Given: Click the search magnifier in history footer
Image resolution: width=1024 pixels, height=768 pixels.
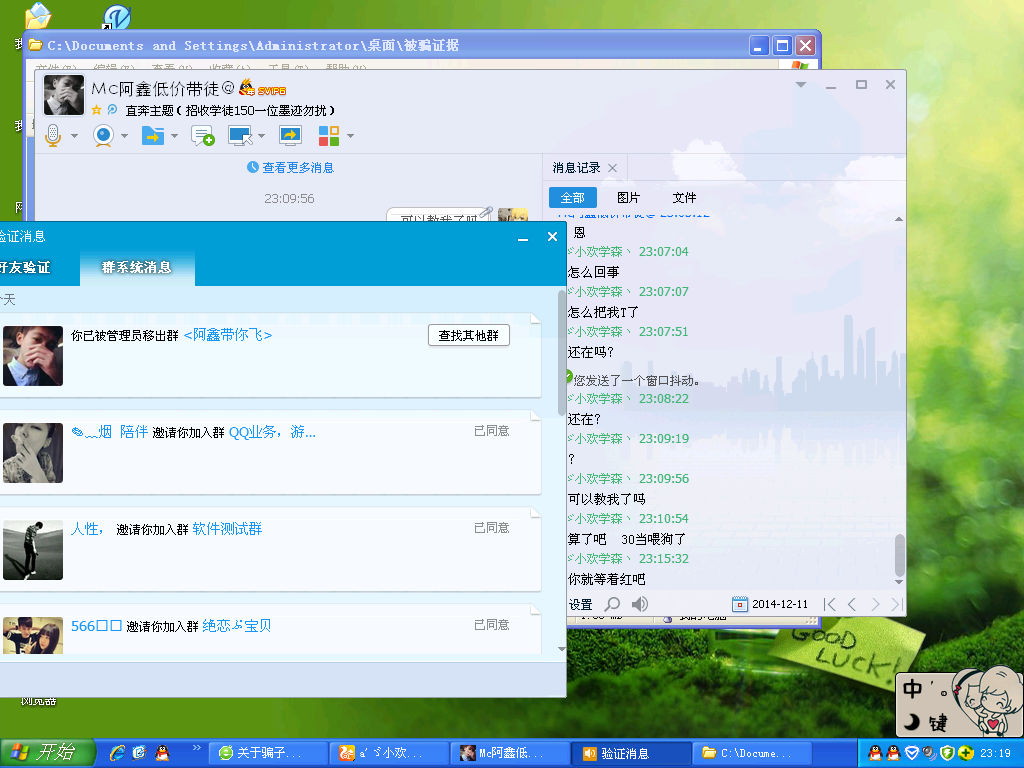Looking at the screenshot, I should (612, 604).
